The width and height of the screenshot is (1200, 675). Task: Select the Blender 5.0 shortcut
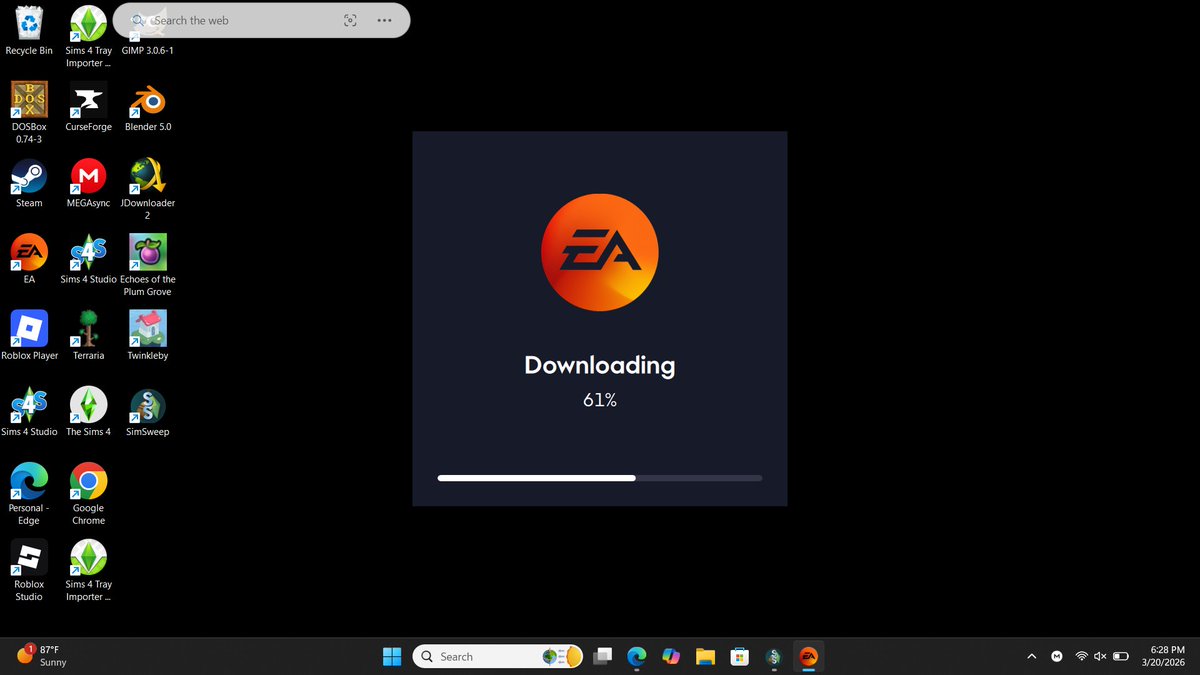[x=148, y=107]
